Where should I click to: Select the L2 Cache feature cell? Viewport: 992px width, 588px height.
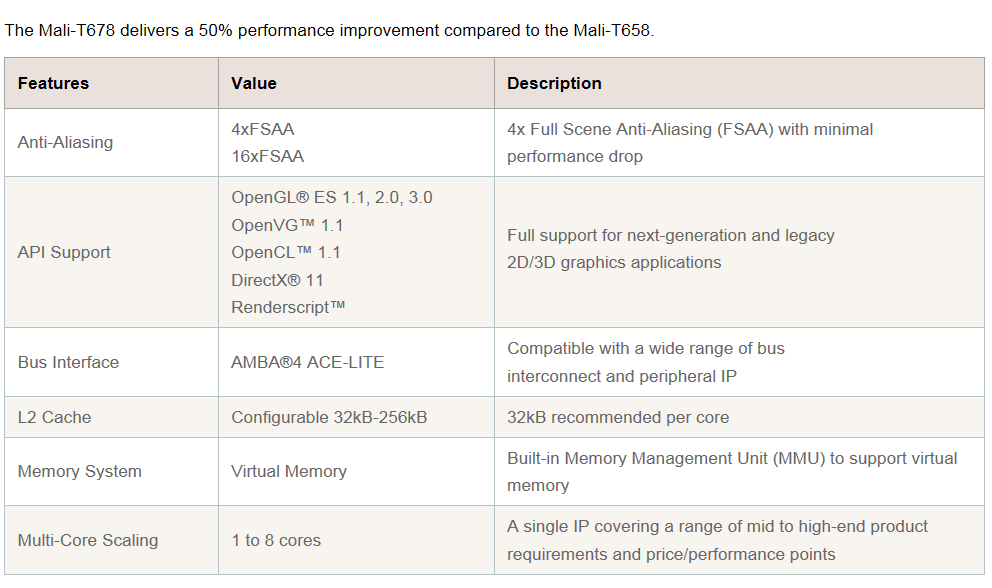pos(54,417)
